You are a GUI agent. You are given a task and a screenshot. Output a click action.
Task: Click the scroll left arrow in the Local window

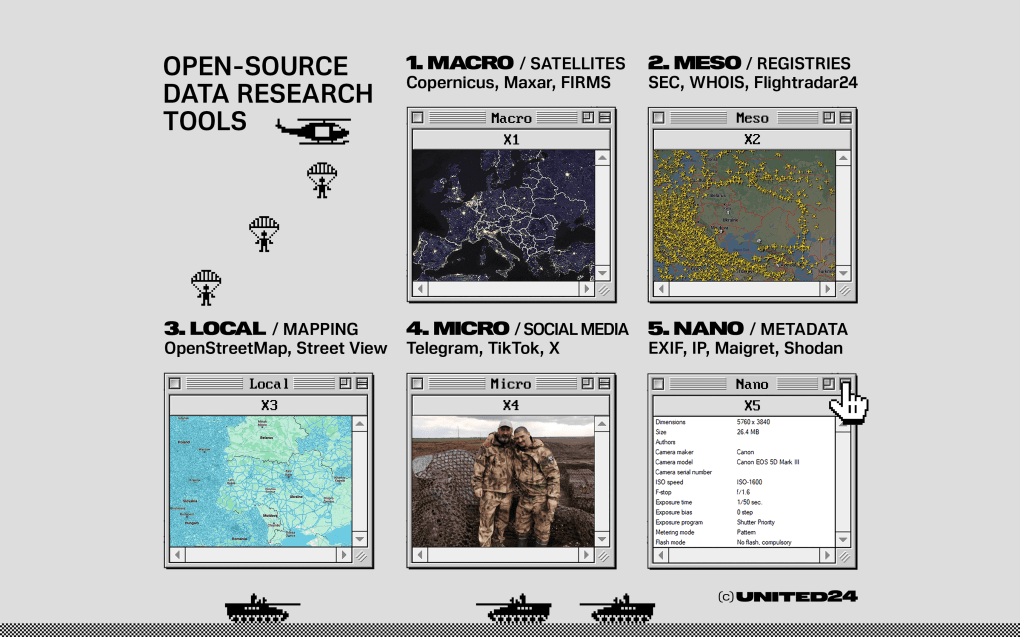coord(178,555)
